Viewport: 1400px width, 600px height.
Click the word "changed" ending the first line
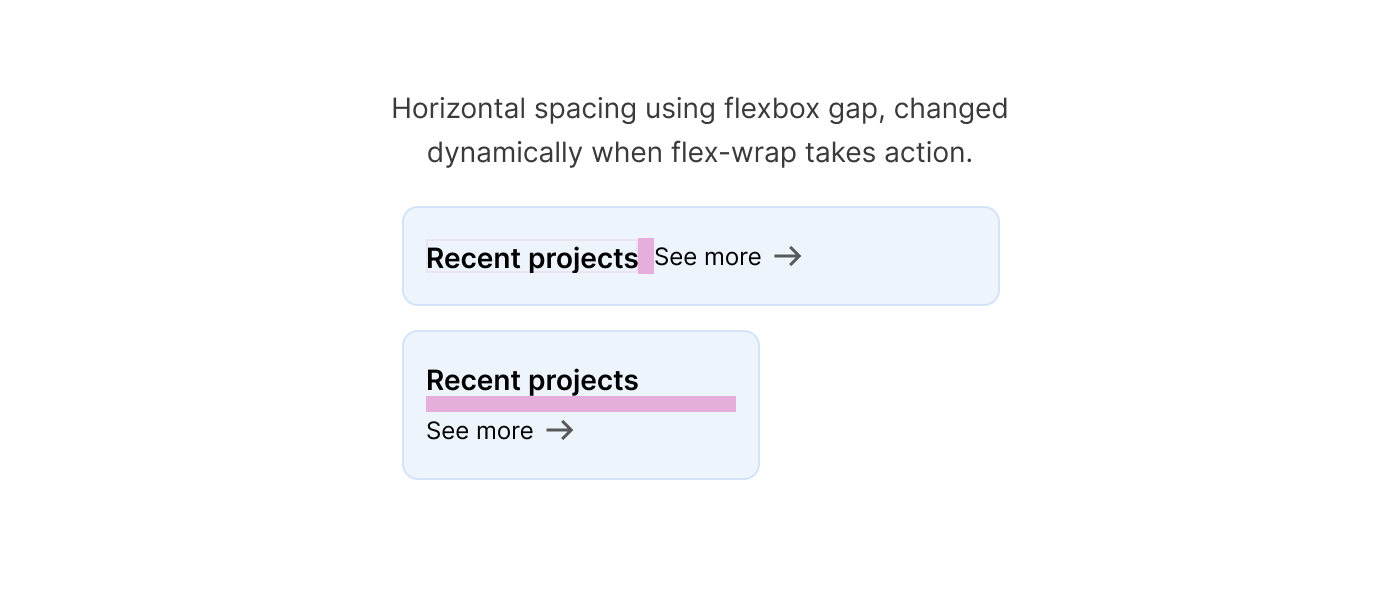click(950, 108)
